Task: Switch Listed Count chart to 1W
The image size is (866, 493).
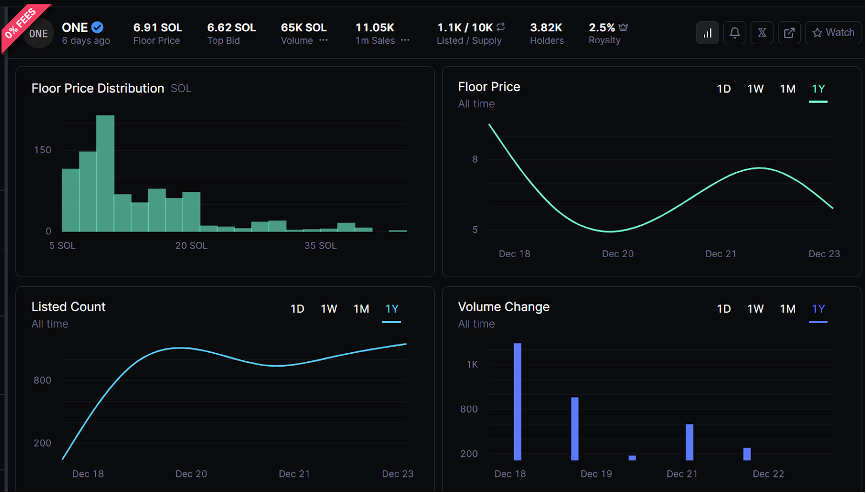Action: (x=329, y=309)
